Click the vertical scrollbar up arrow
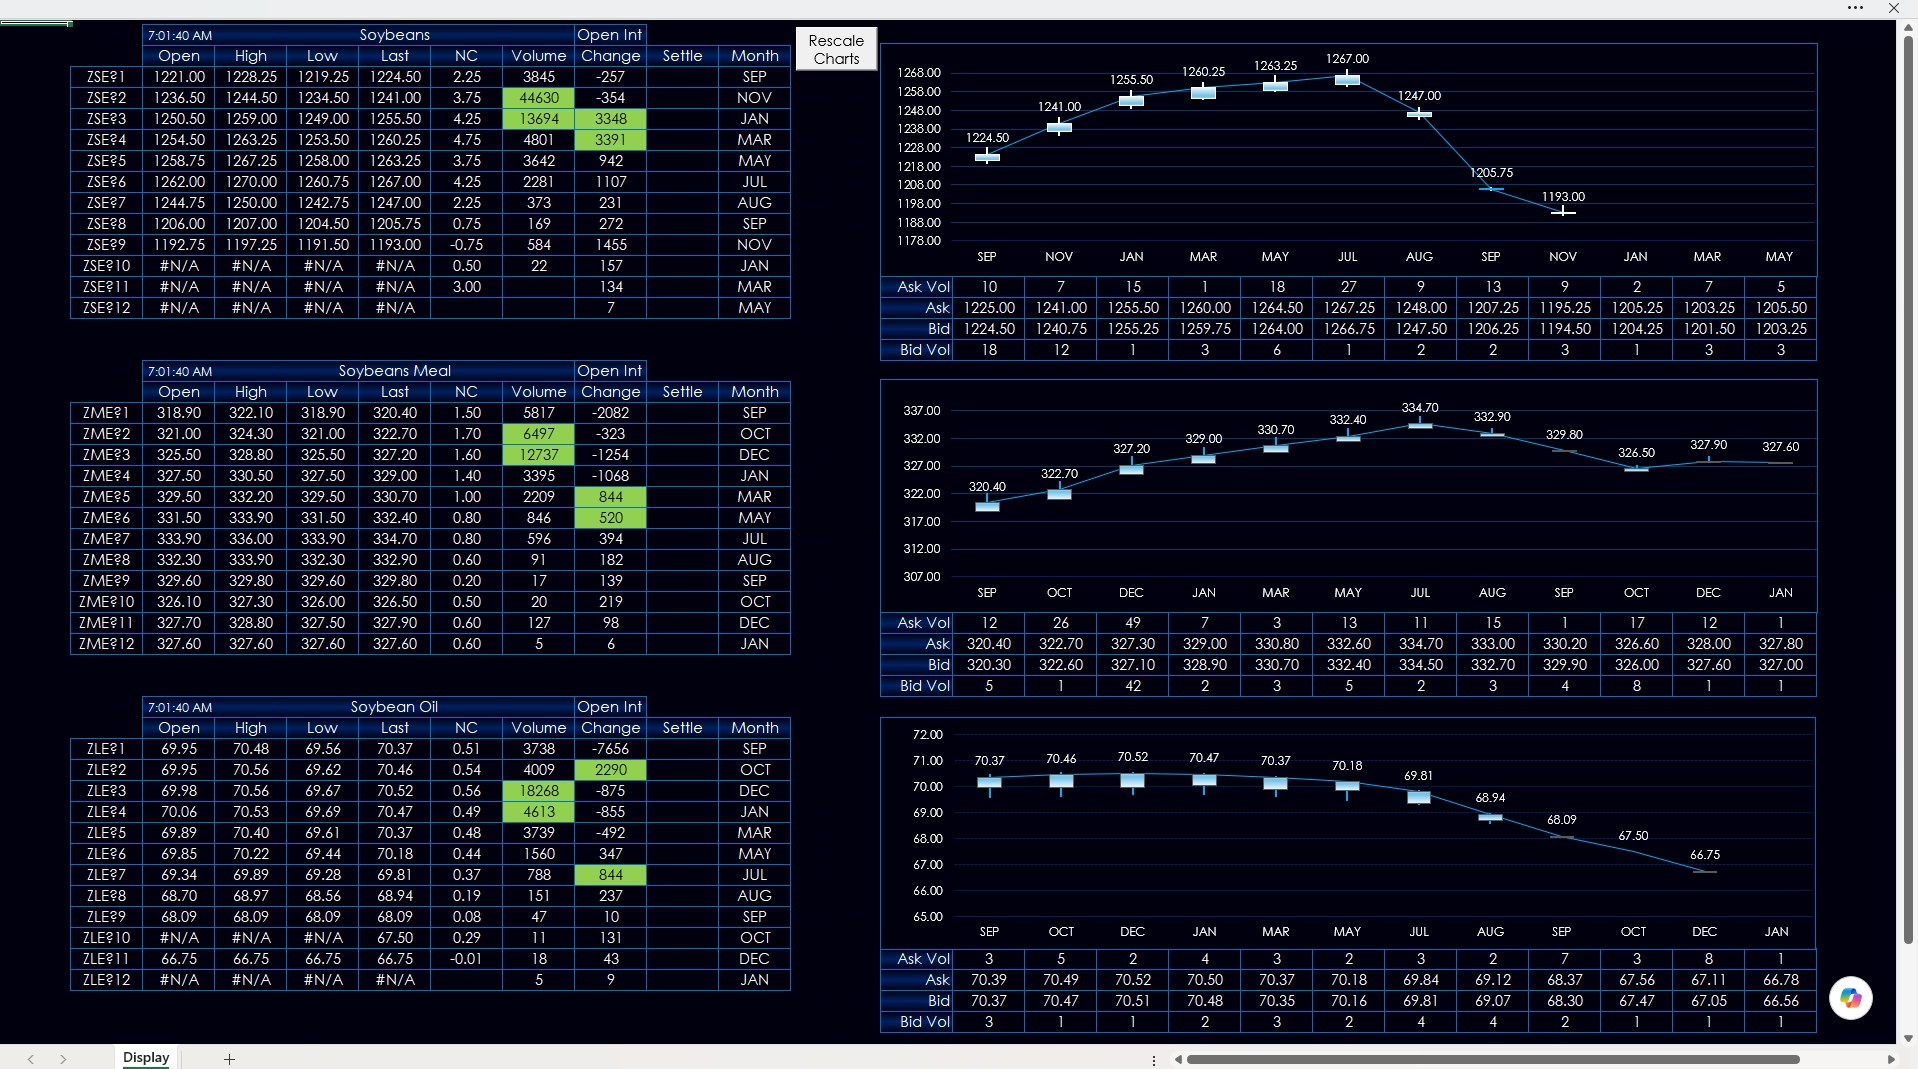 [x=1908, y=28]
